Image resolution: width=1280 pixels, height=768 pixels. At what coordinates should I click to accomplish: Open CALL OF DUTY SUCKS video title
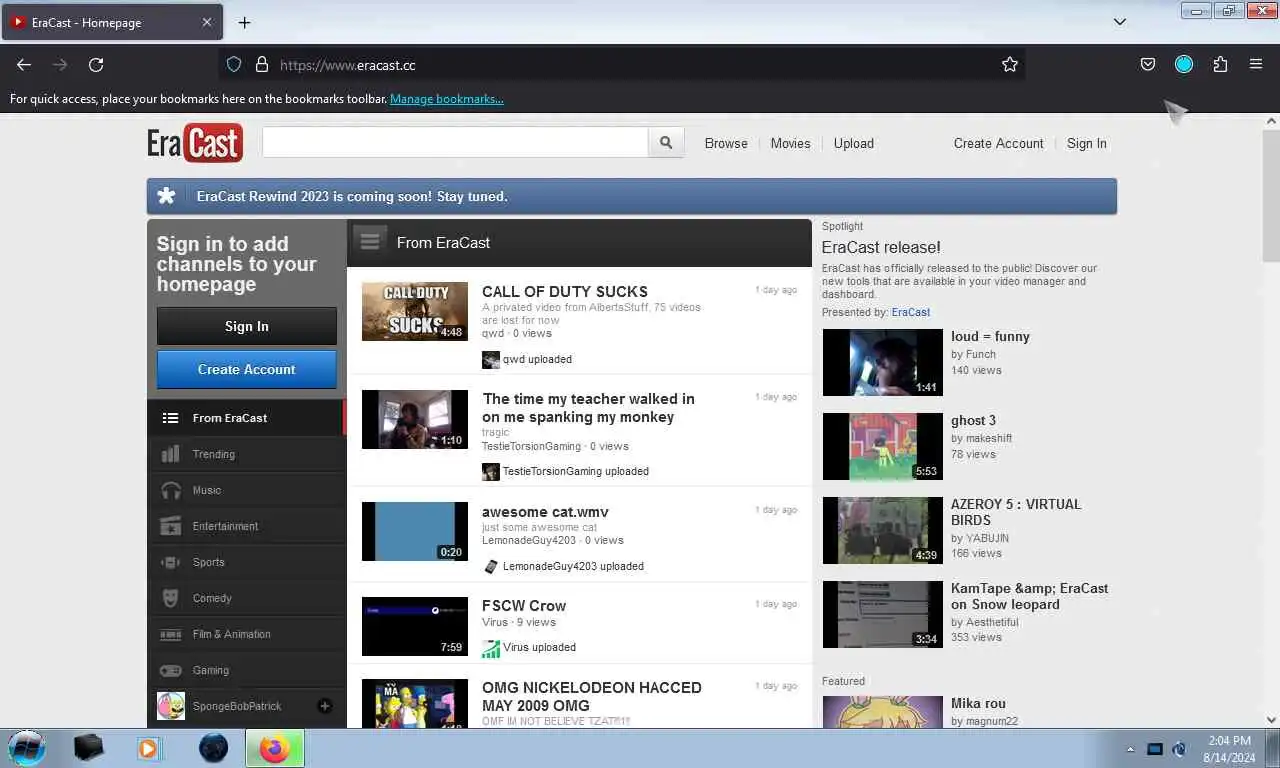point(565,291)
